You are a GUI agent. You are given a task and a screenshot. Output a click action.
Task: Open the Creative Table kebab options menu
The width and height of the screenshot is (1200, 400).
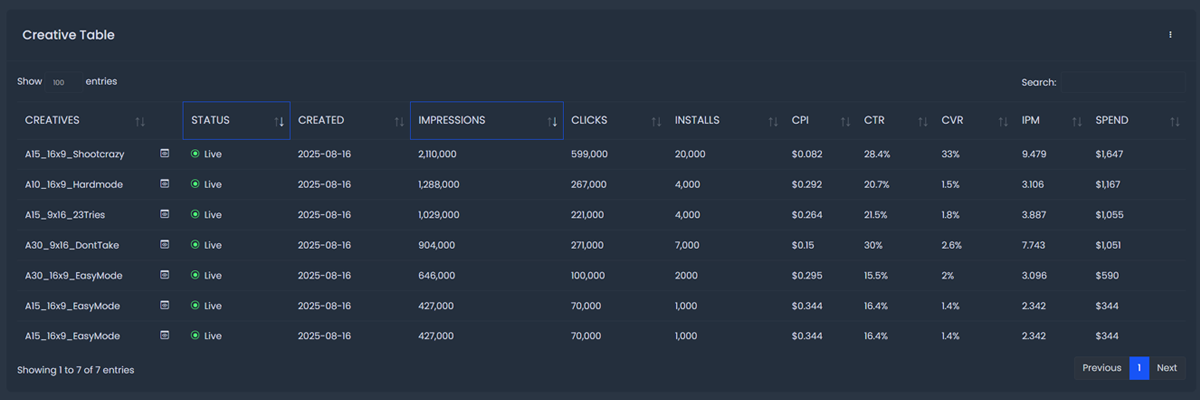click(x=1170, y=35)
